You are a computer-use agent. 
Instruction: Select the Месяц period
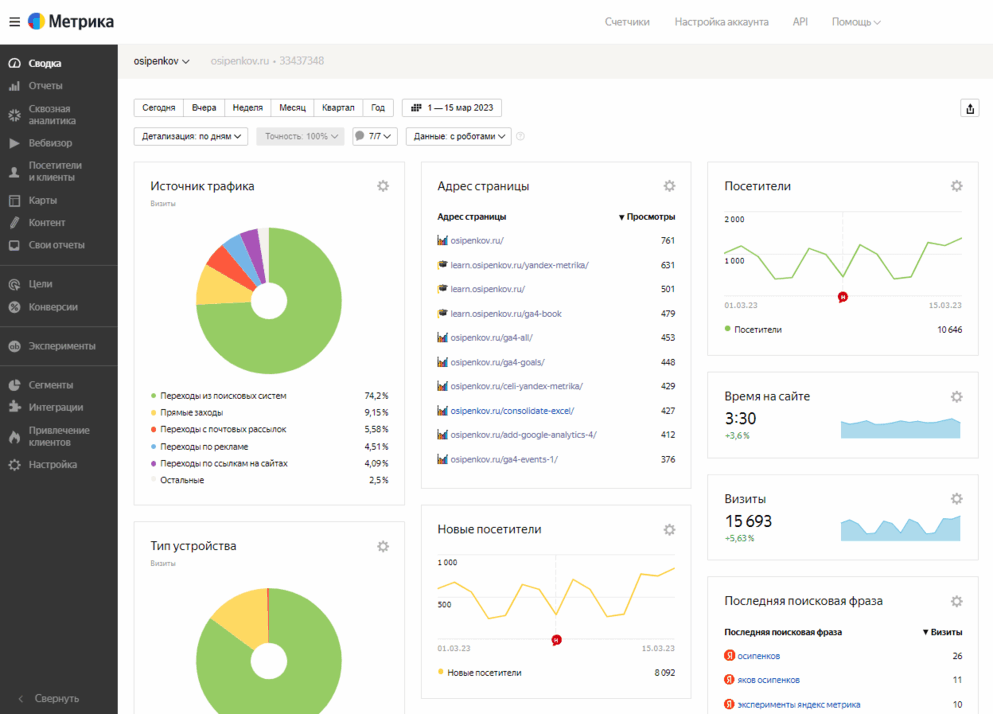(x=293, y=108)
